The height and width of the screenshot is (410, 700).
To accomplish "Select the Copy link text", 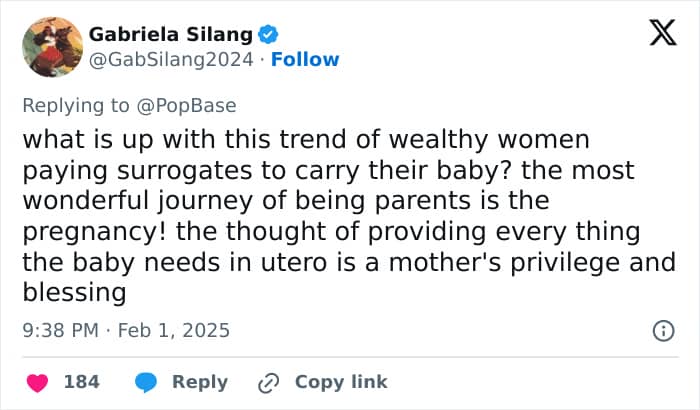I will coord(341,382).
